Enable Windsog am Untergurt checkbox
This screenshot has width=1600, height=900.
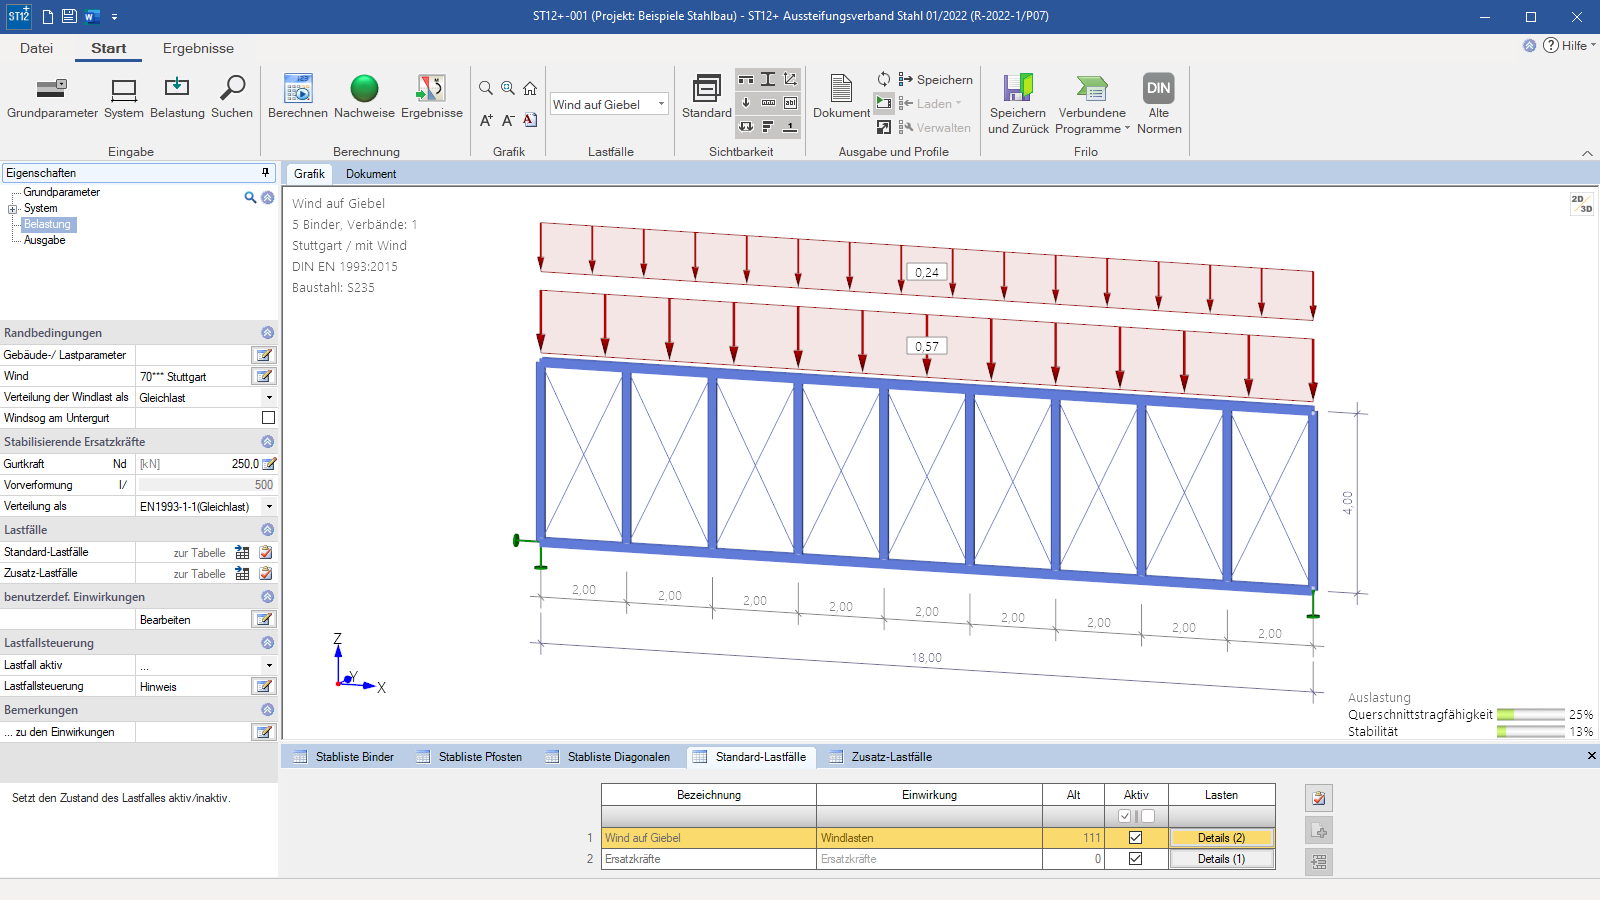268,418
